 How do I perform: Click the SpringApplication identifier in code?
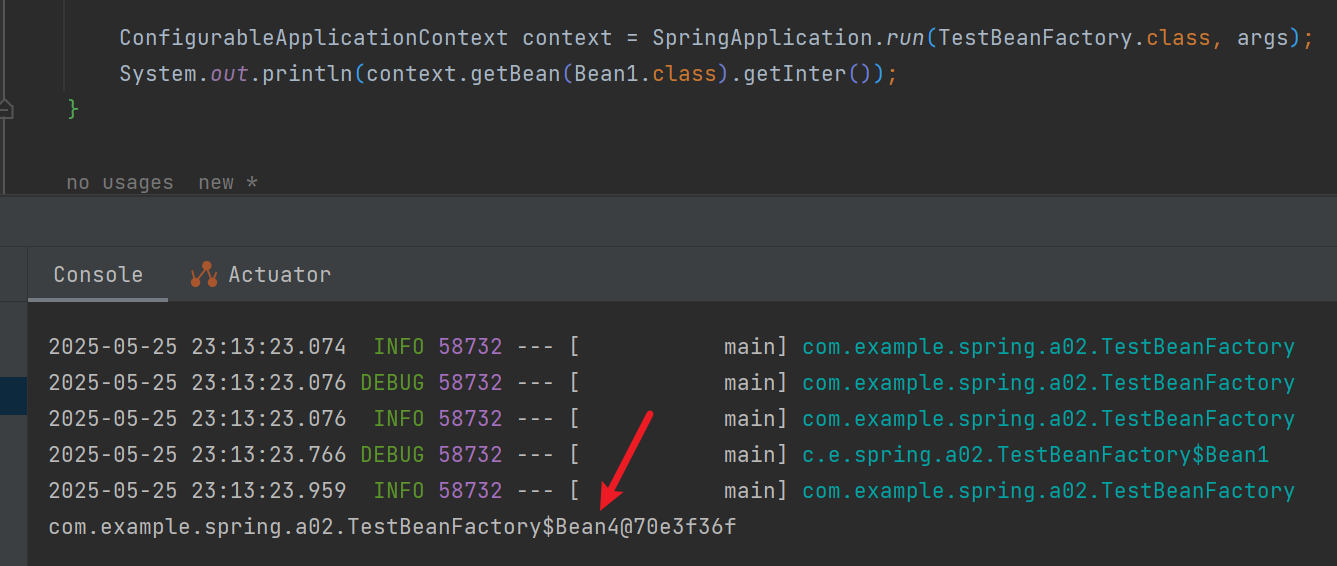pos(763,38)
